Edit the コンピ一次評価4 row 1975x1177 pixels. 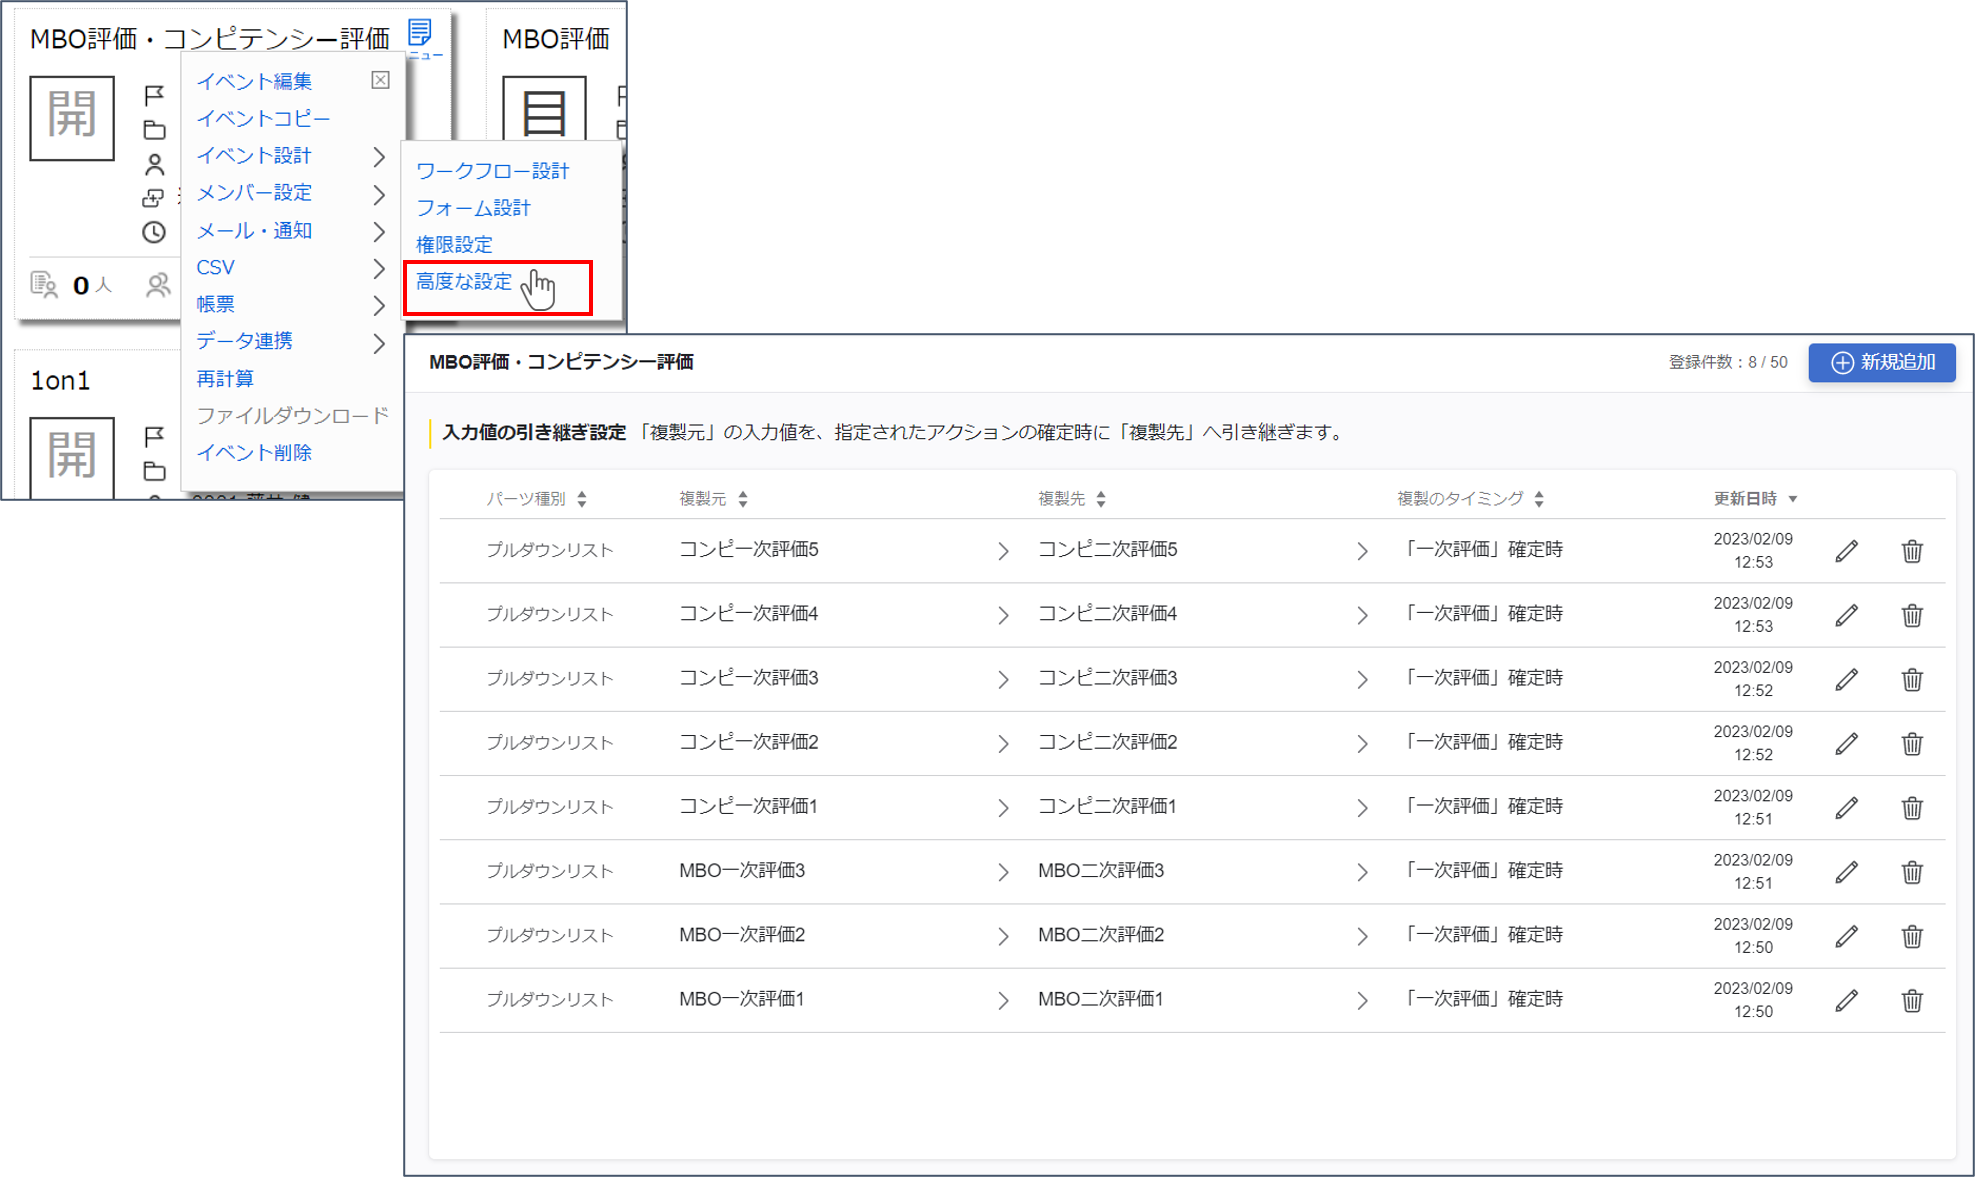point(1846,615)
